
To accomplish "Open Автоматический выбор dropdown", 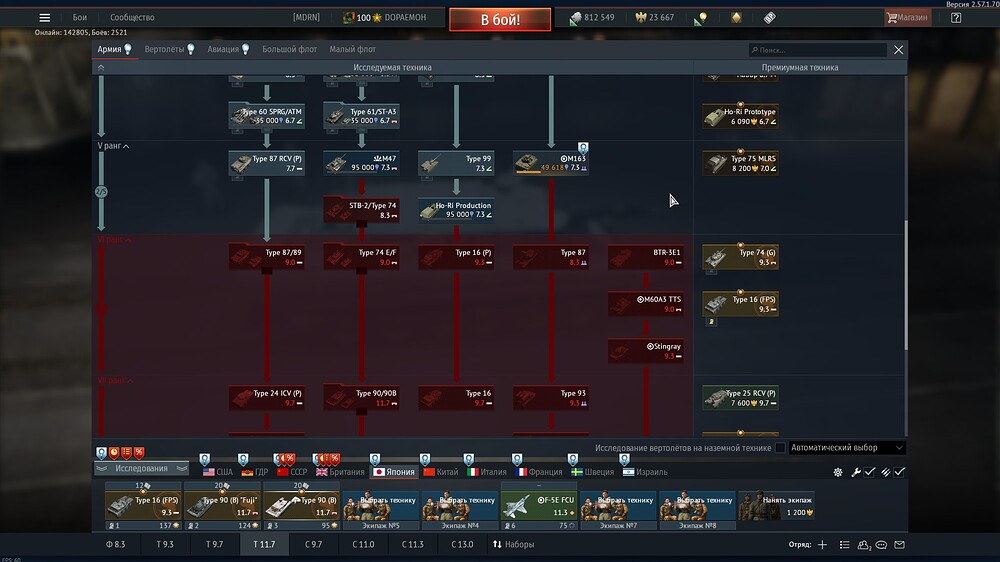I will (x=847, y=448).
